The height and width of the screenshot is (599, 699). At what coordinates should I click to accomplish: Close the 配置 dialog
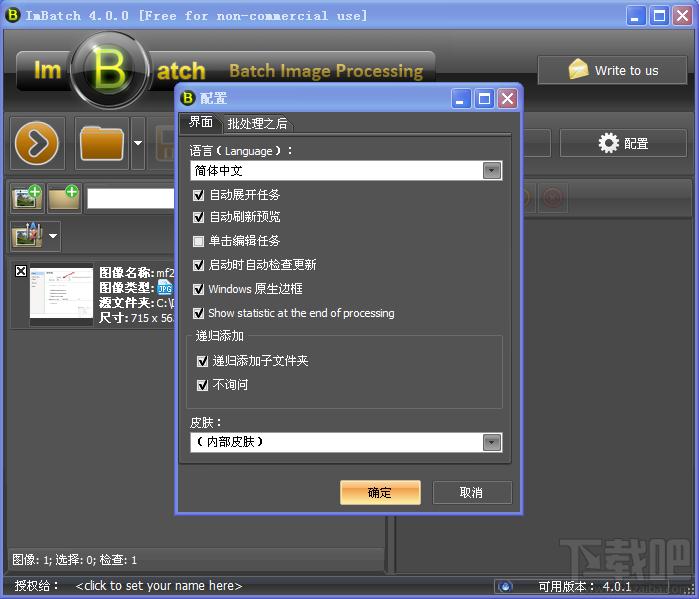click(507, 98)
